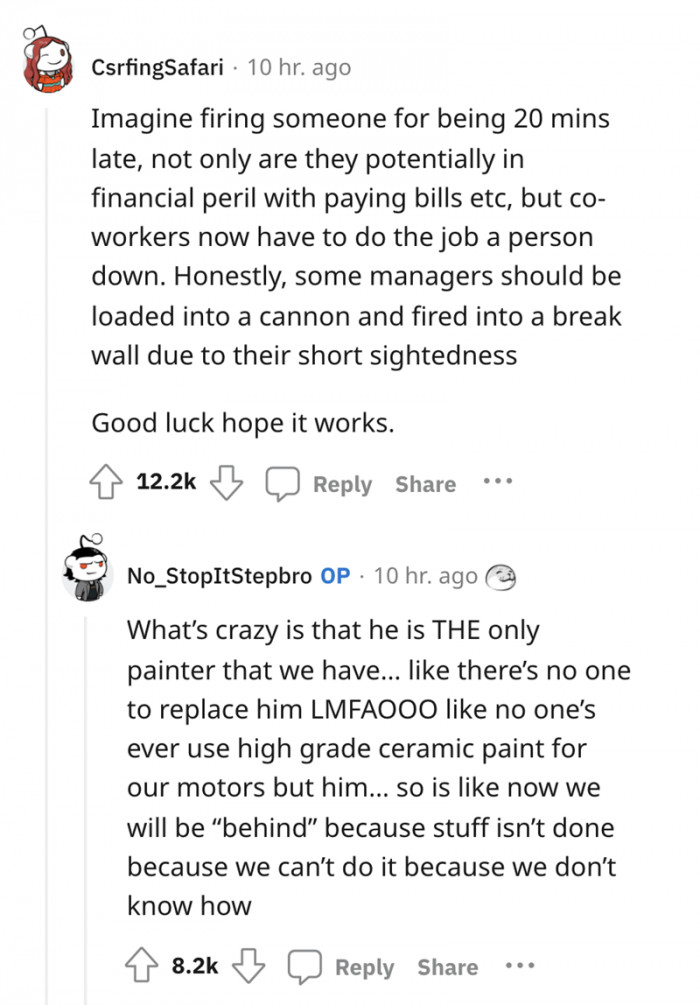Open CsrfingSafari's avatar picture

[48, 62]
